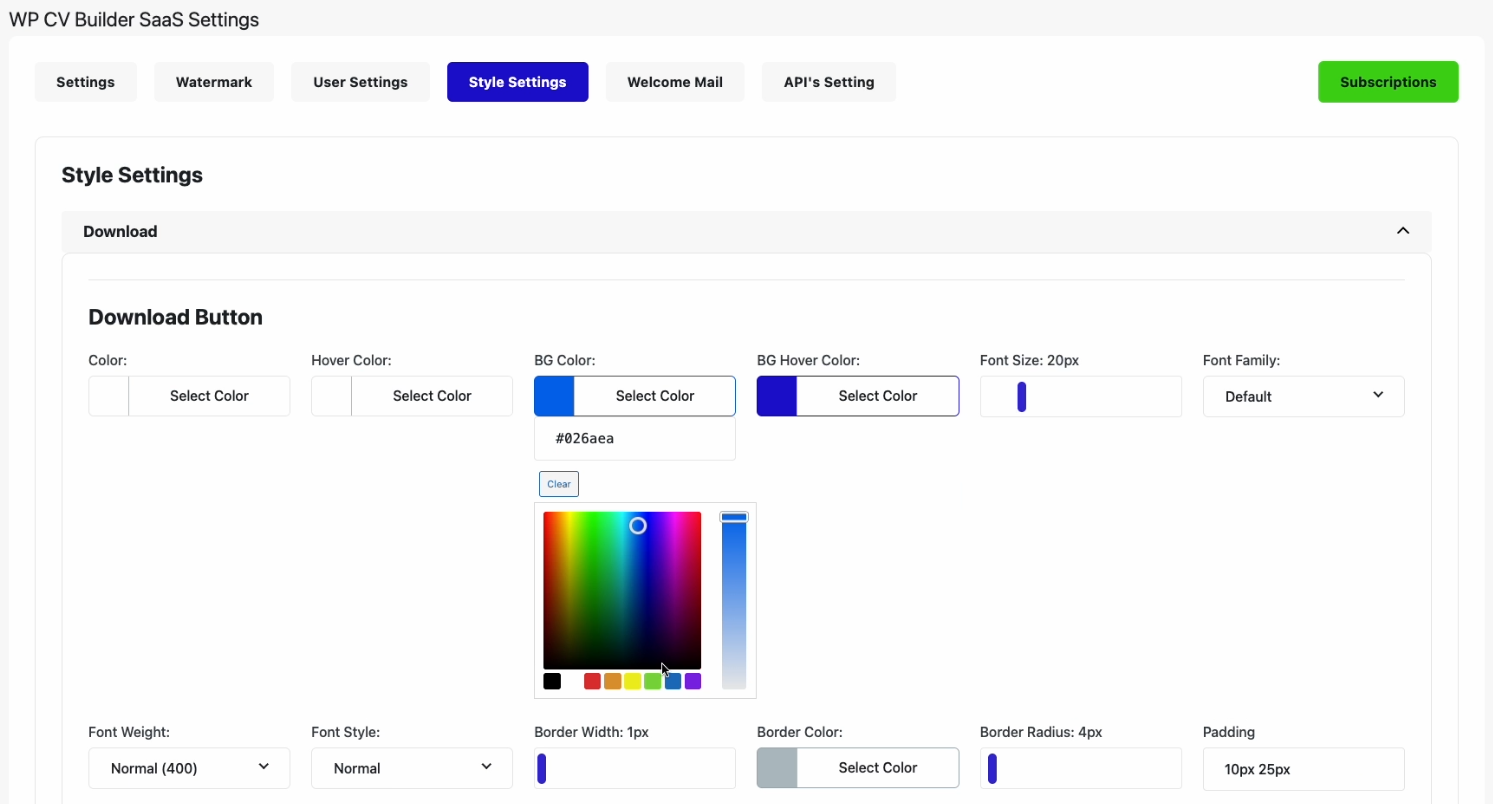The image size is (1493, 804).
Task: Pick the red palette color
Action: [x=592, y=681]
